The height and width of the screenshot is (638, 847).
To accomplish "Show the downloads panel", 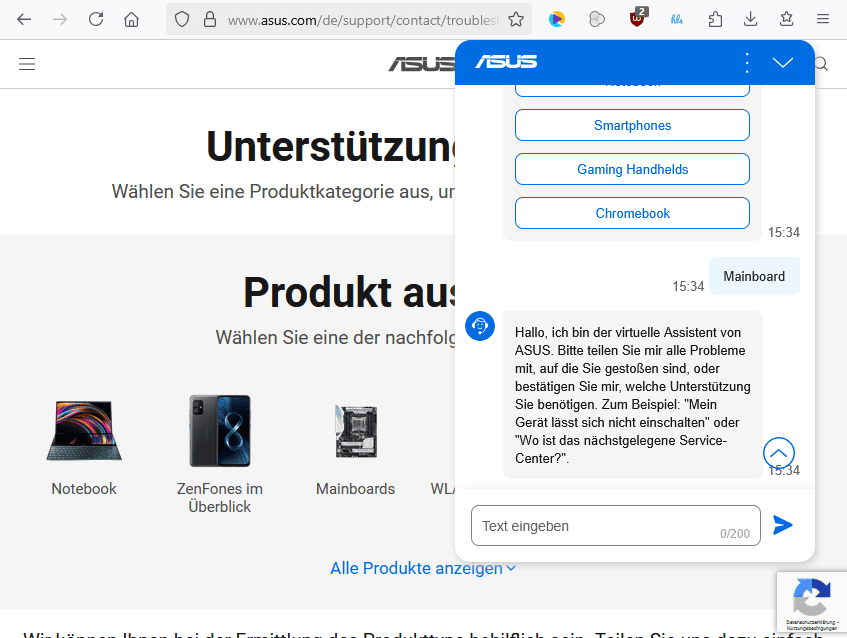I will 750,20.
